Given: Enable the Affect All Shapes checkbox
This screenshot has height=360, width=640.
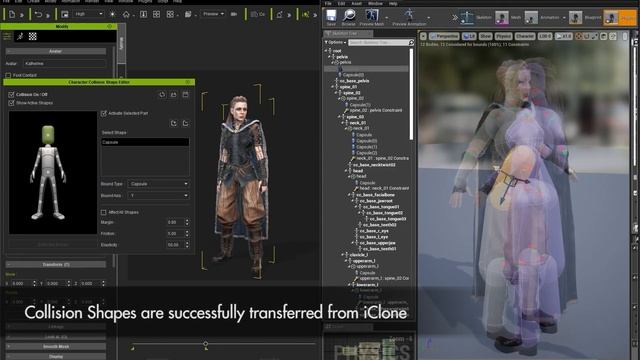Looking at the screenshot, I should pos(104,212).
